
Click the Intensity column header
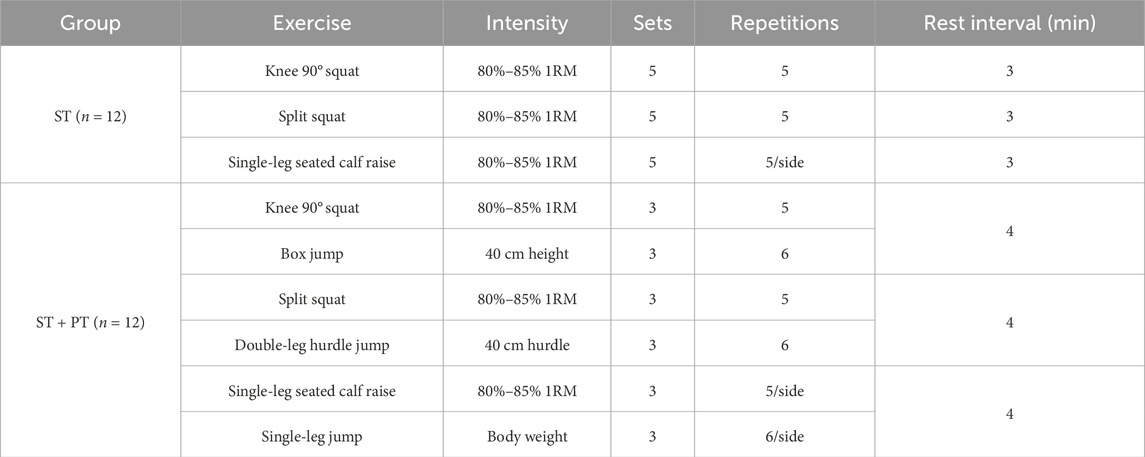coord(527,22)
